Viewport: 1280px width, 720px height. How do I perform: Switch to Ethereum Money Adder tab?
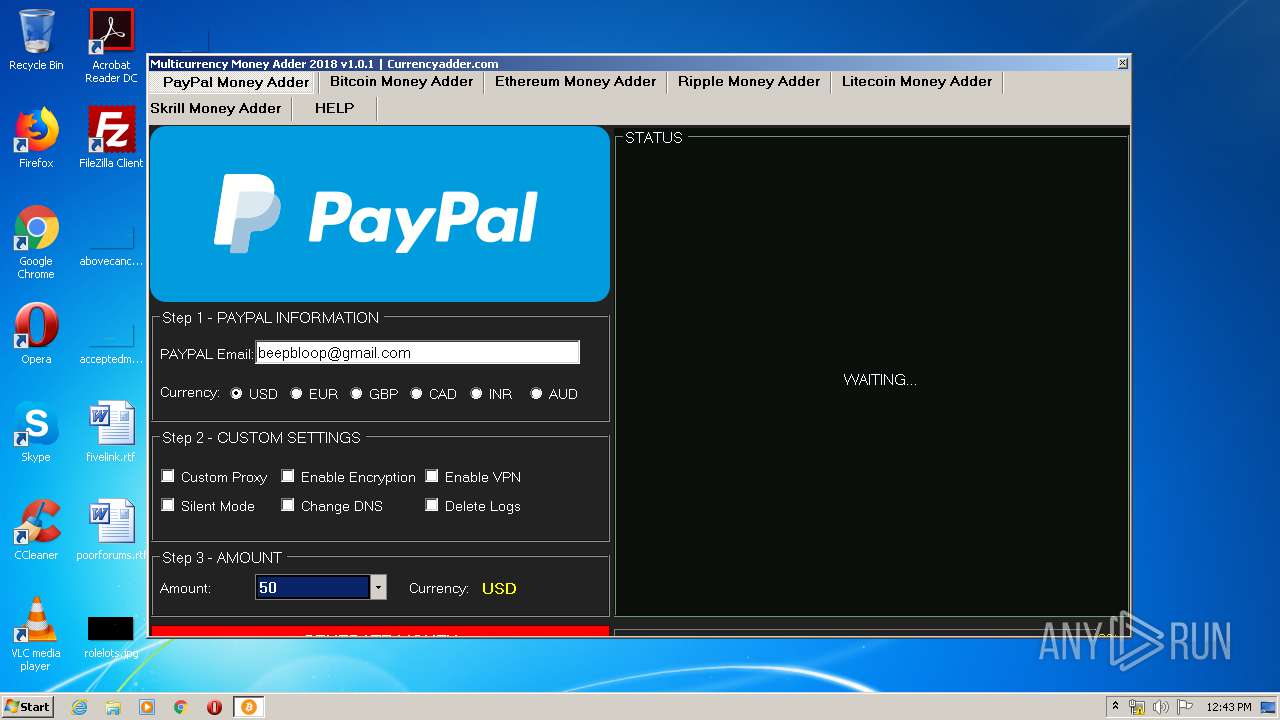pos(575,81)
